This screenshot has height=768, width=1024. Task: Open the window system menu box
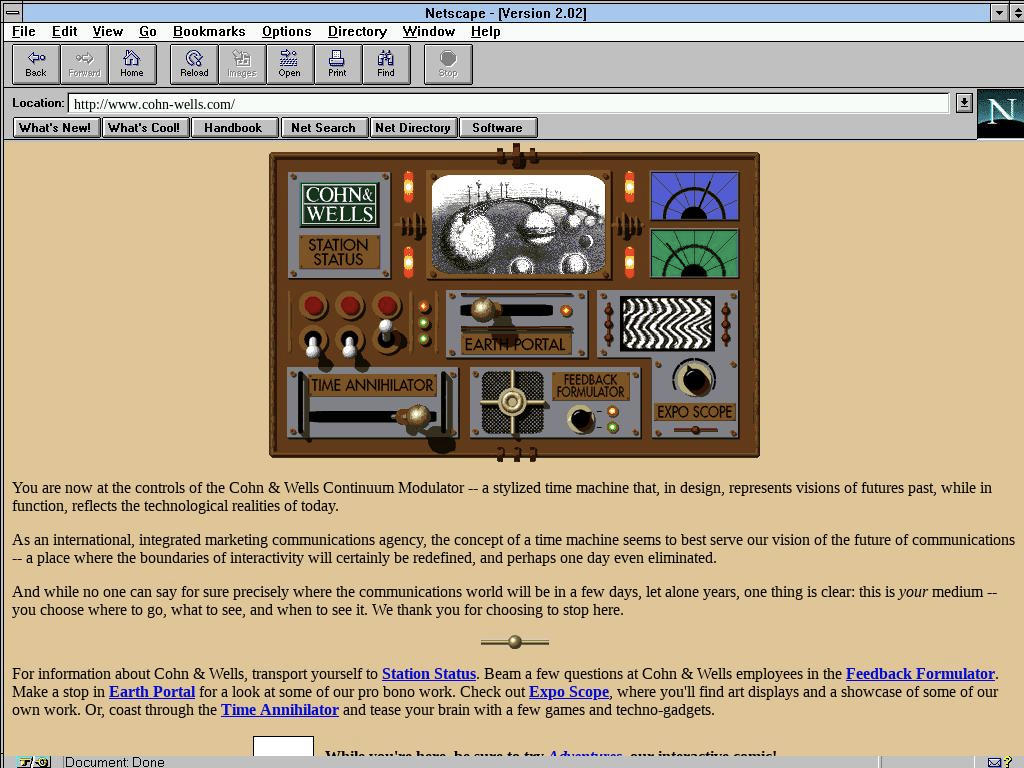pyautogui.click(x=12, y=12)
